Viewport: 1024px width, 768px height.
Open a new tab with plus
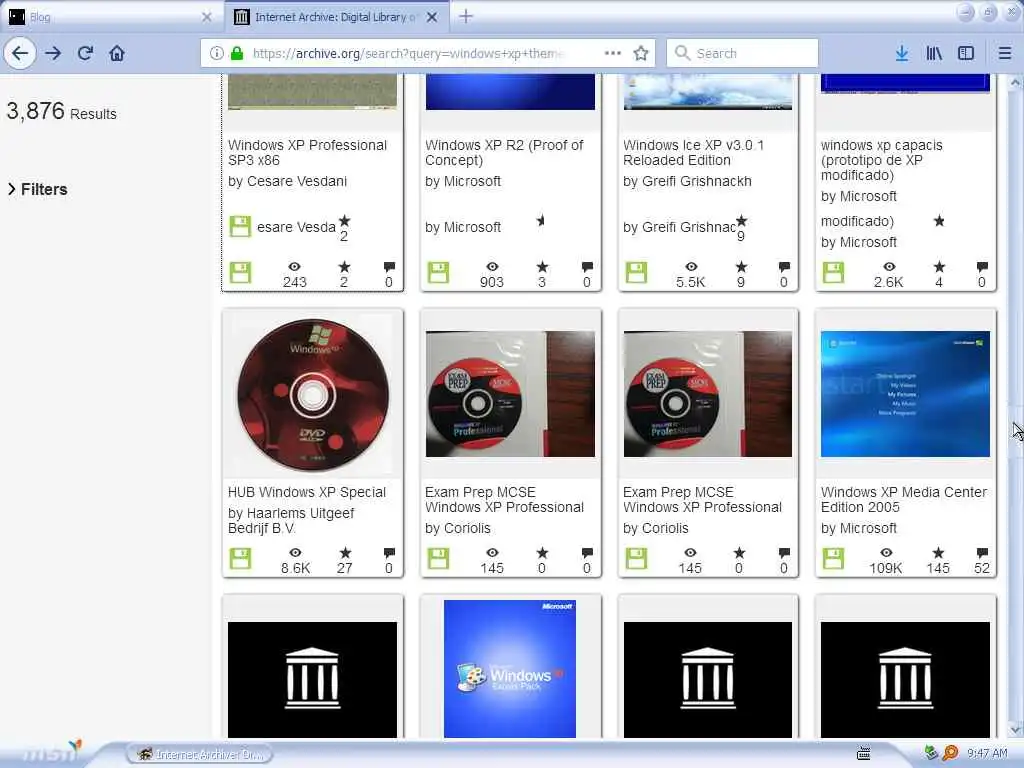point(466,16)
